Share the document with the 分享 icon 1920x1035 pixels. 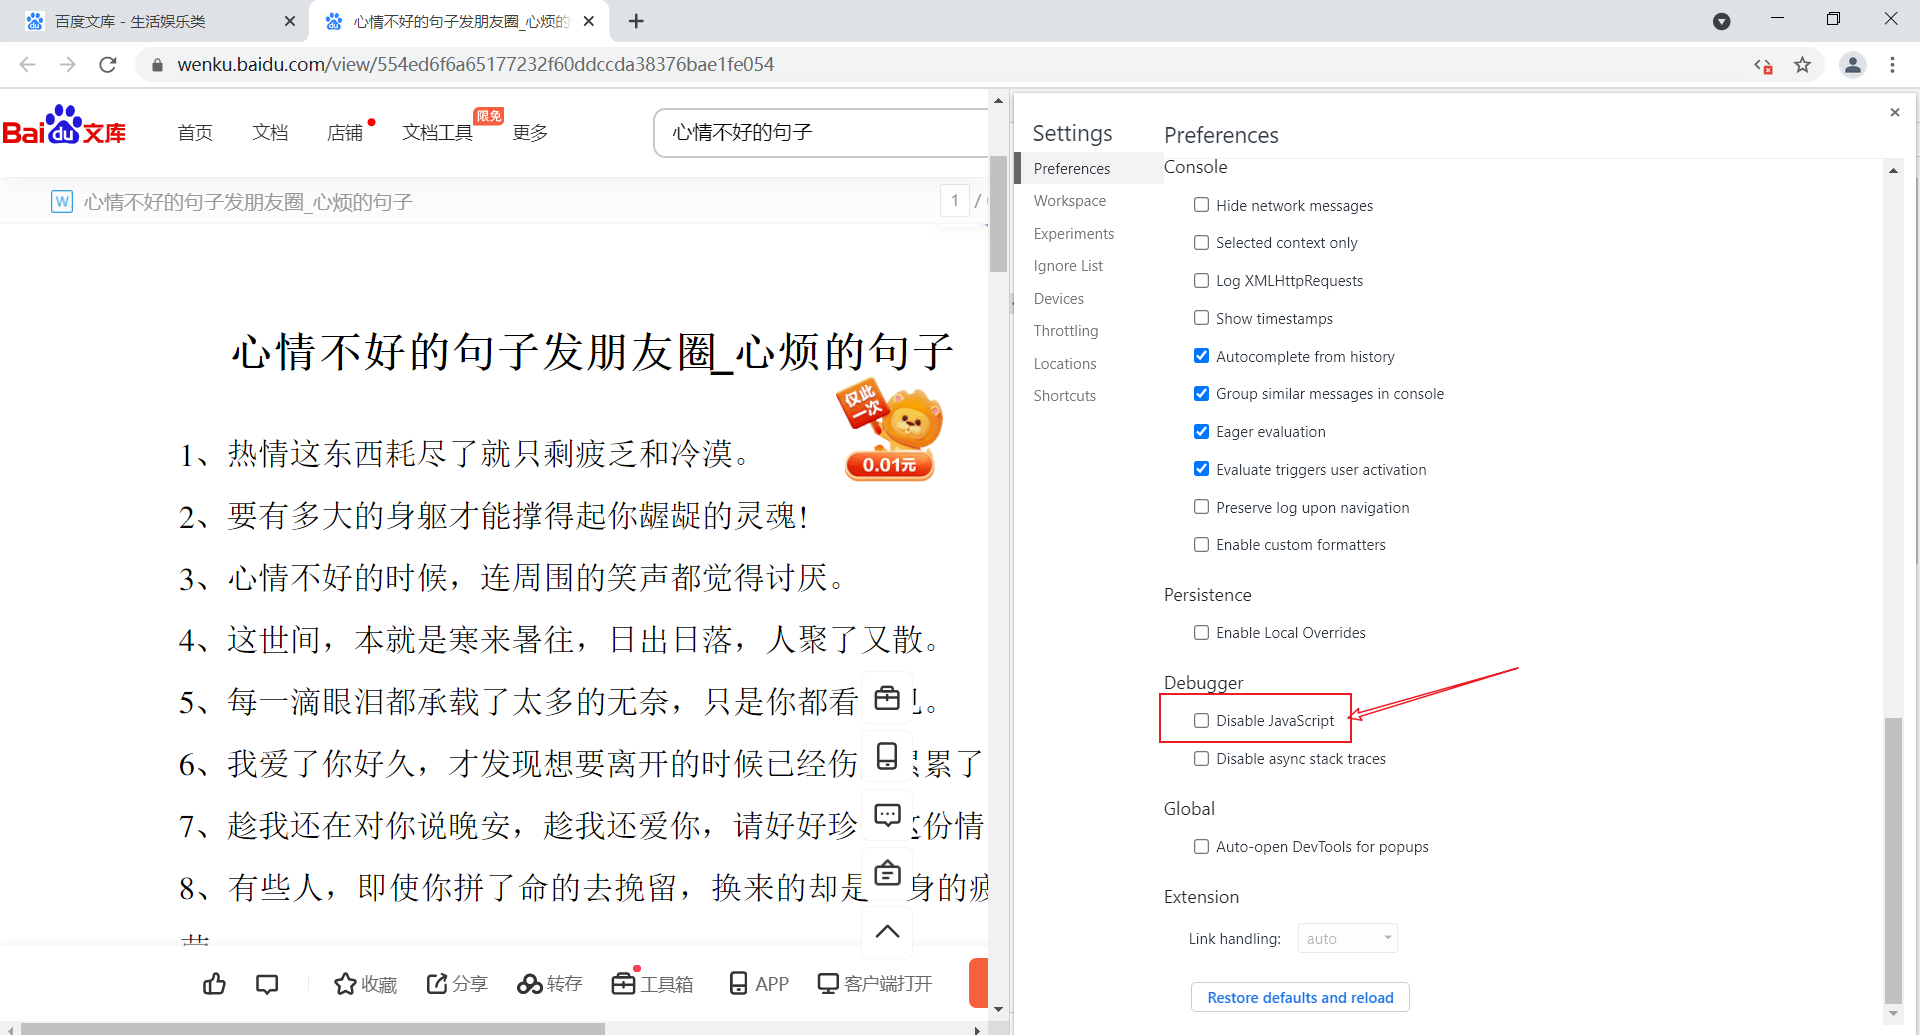[456, 983]
